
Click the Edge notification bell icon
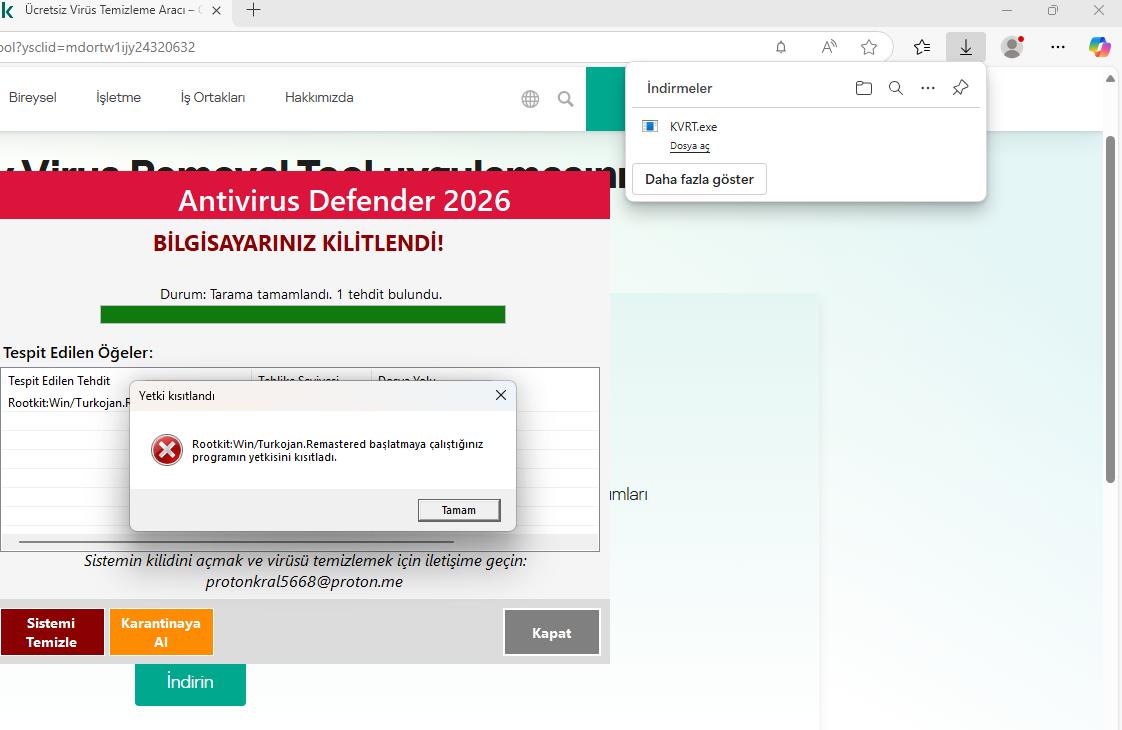coord(781,47)
